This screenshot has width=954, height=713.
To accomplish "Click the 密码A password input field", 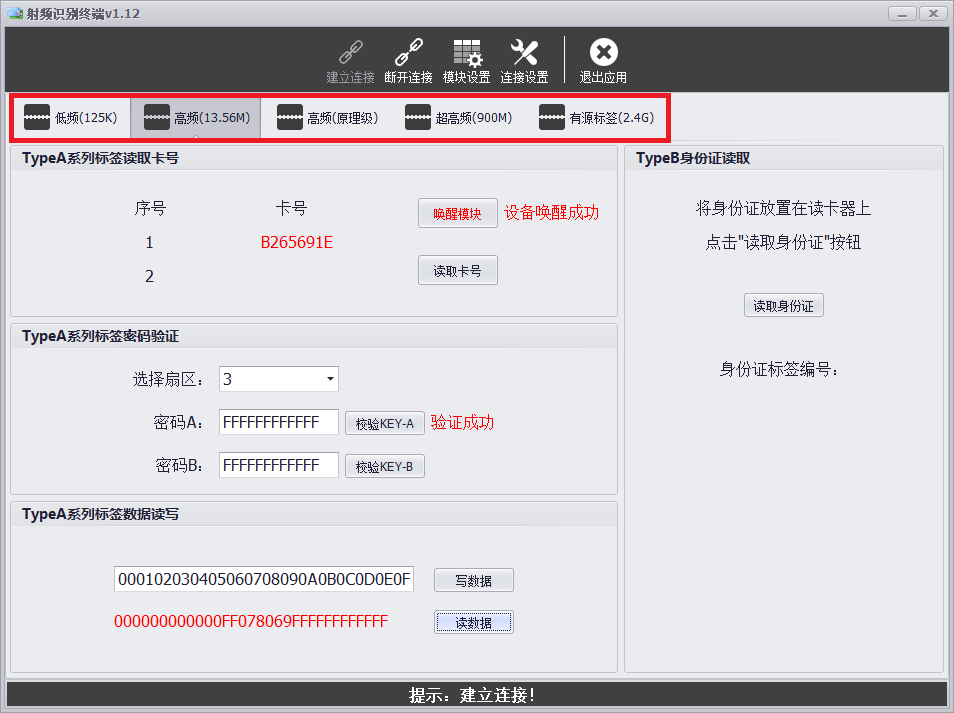I will point(278,422).
